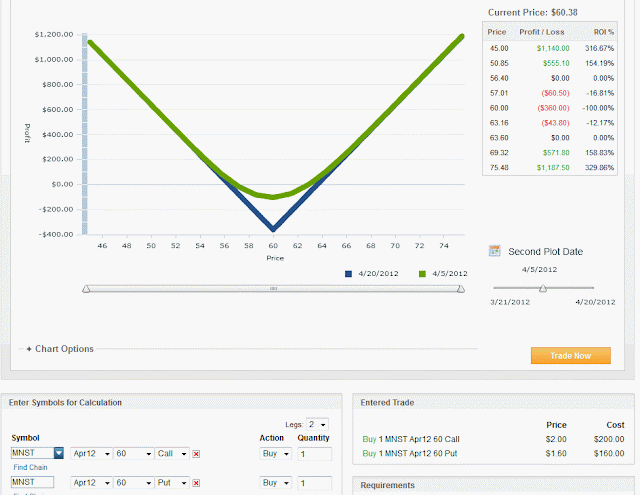This screenshot has width=640, height=495.
Task: Click the Trade Now button
Action: pyautogui.click(x=571, y=355)
